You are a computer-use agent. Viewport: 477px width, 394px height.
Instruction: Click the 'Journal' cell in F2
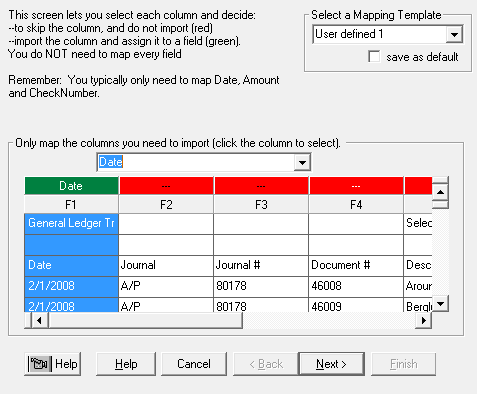pos(166,266)
